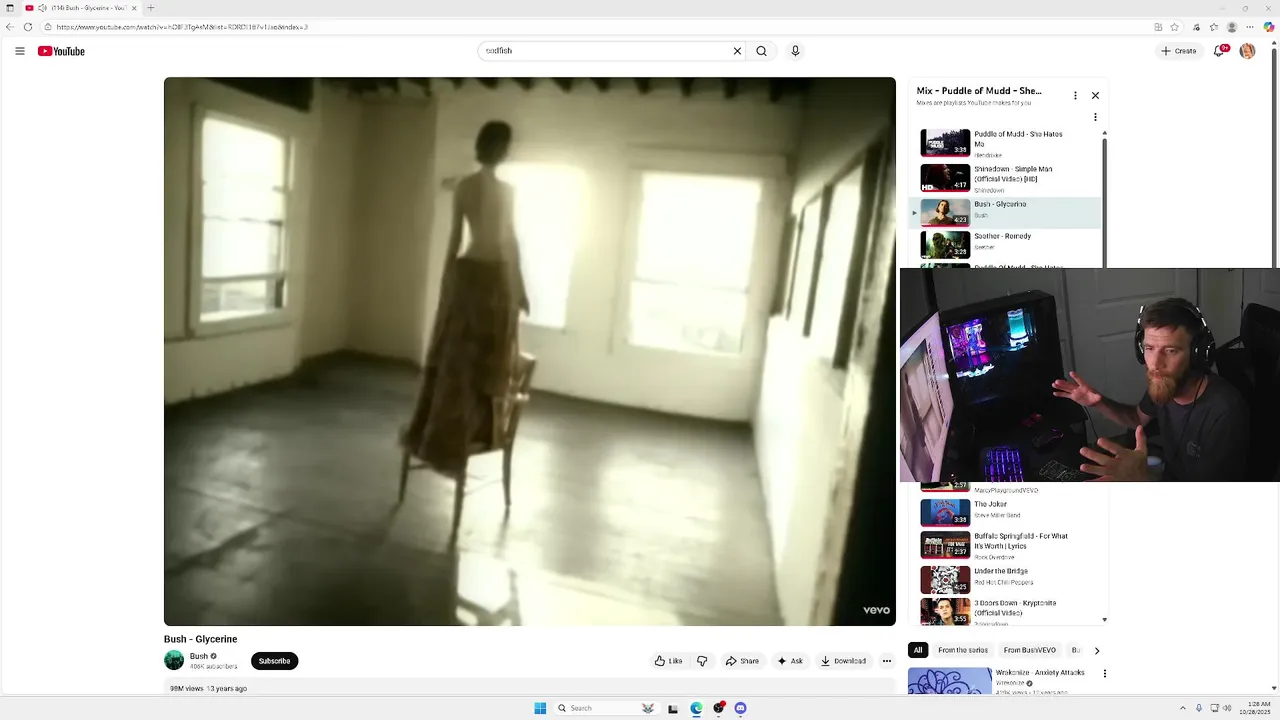Open the Create button
Viewport: 1280px width, 720px height.
tap(1179, 51)
